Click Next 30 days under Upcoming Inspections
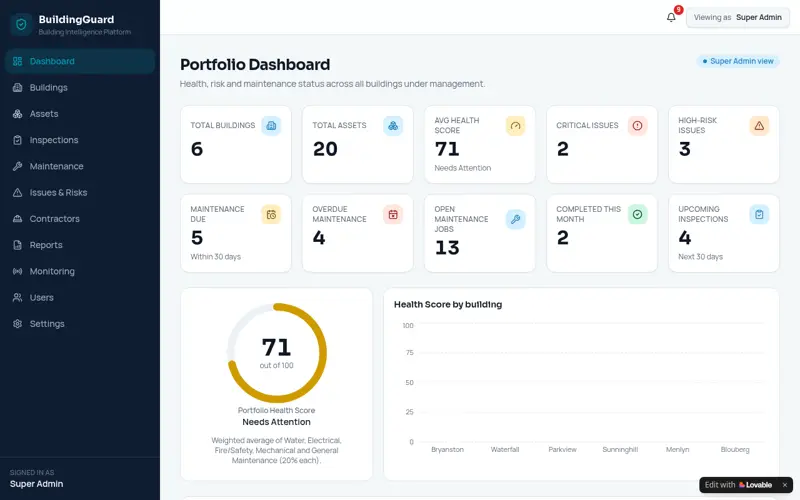800x500 pixels. pyautogui.click(x=701, y=257)
